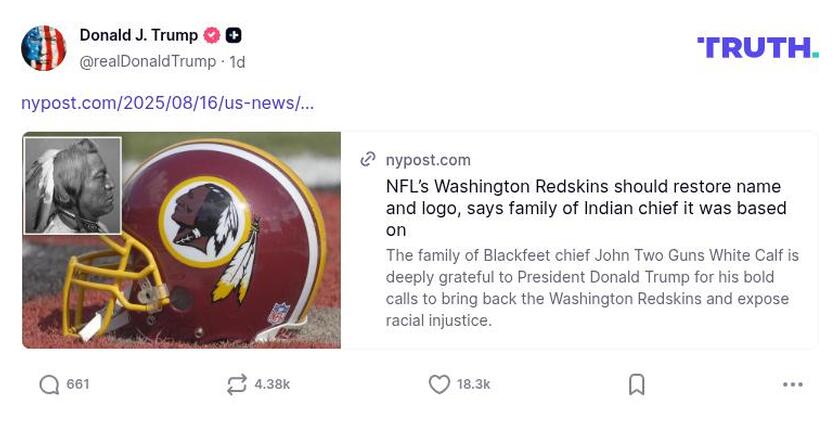
Task: Click the 4.38k ReTruth count
Action: [x=272, y=385]
